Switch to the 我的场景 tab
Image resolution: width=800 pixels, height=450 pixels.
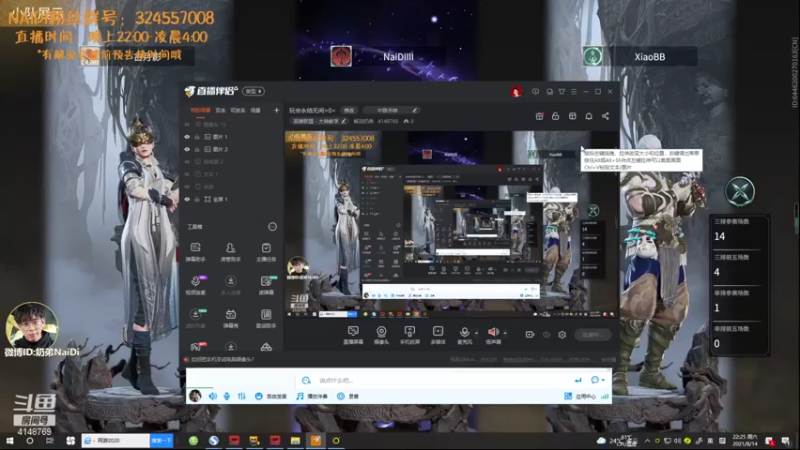pyautogui.click(x=200, y=110)
